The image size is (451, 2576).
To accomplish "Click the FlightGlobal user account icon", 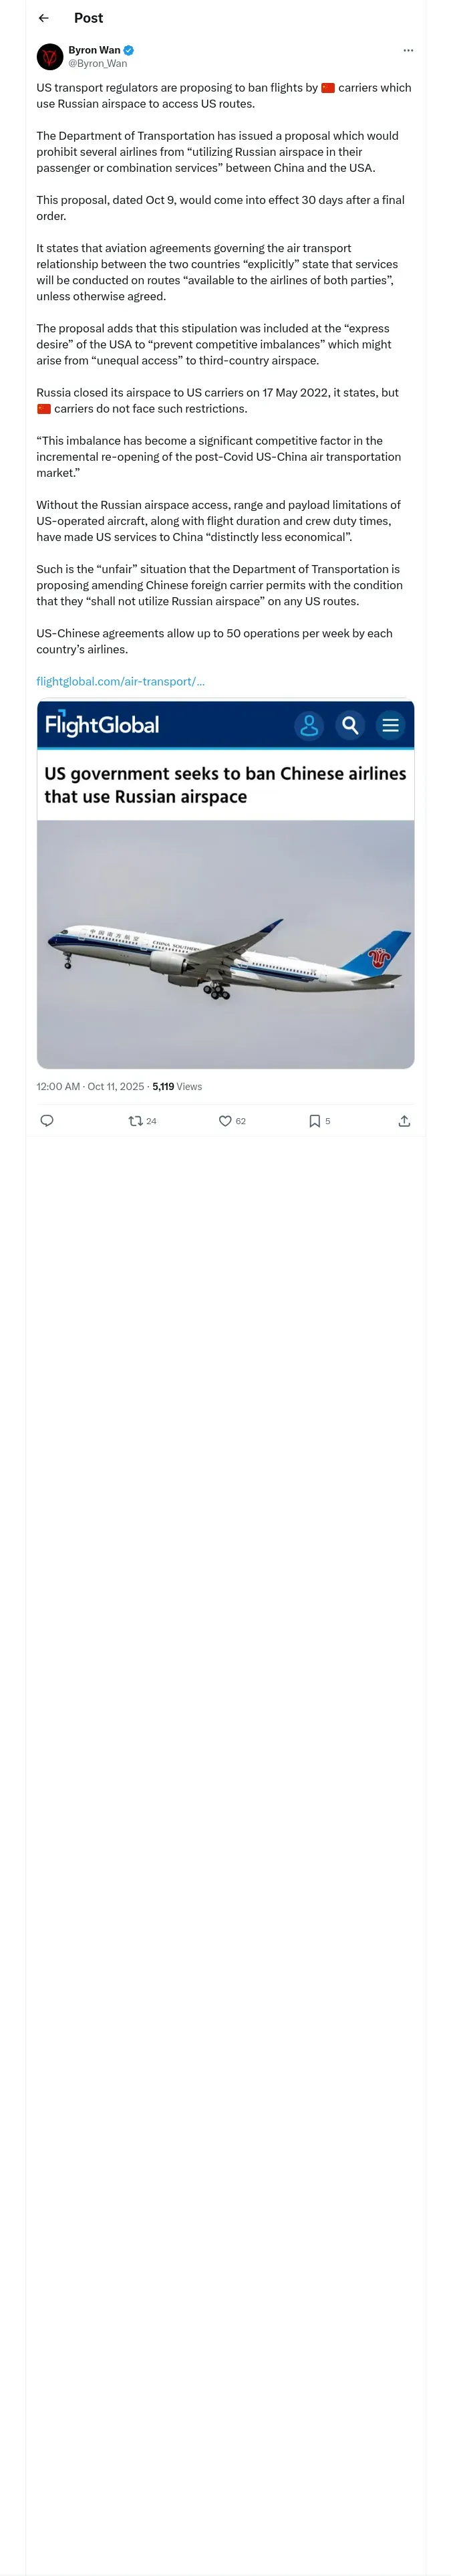I will click(x=309, y=725).
